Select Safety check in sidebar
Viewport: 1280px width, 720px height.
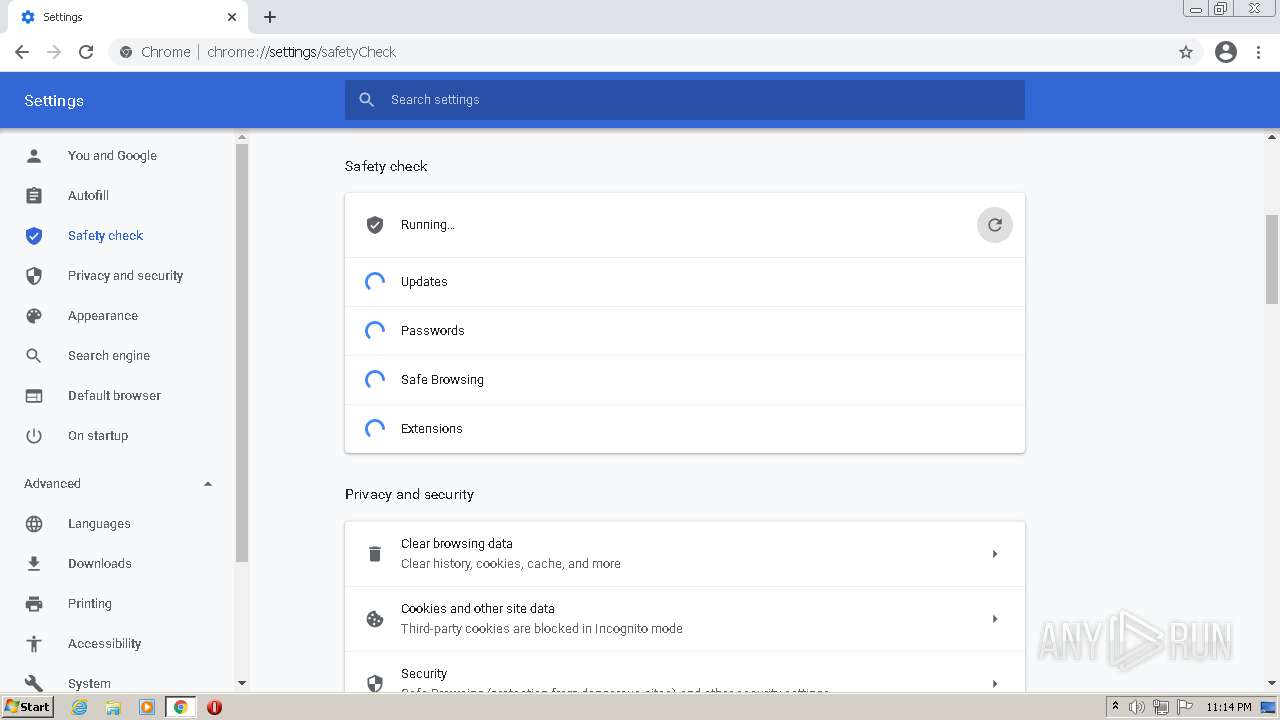(105, 236)
